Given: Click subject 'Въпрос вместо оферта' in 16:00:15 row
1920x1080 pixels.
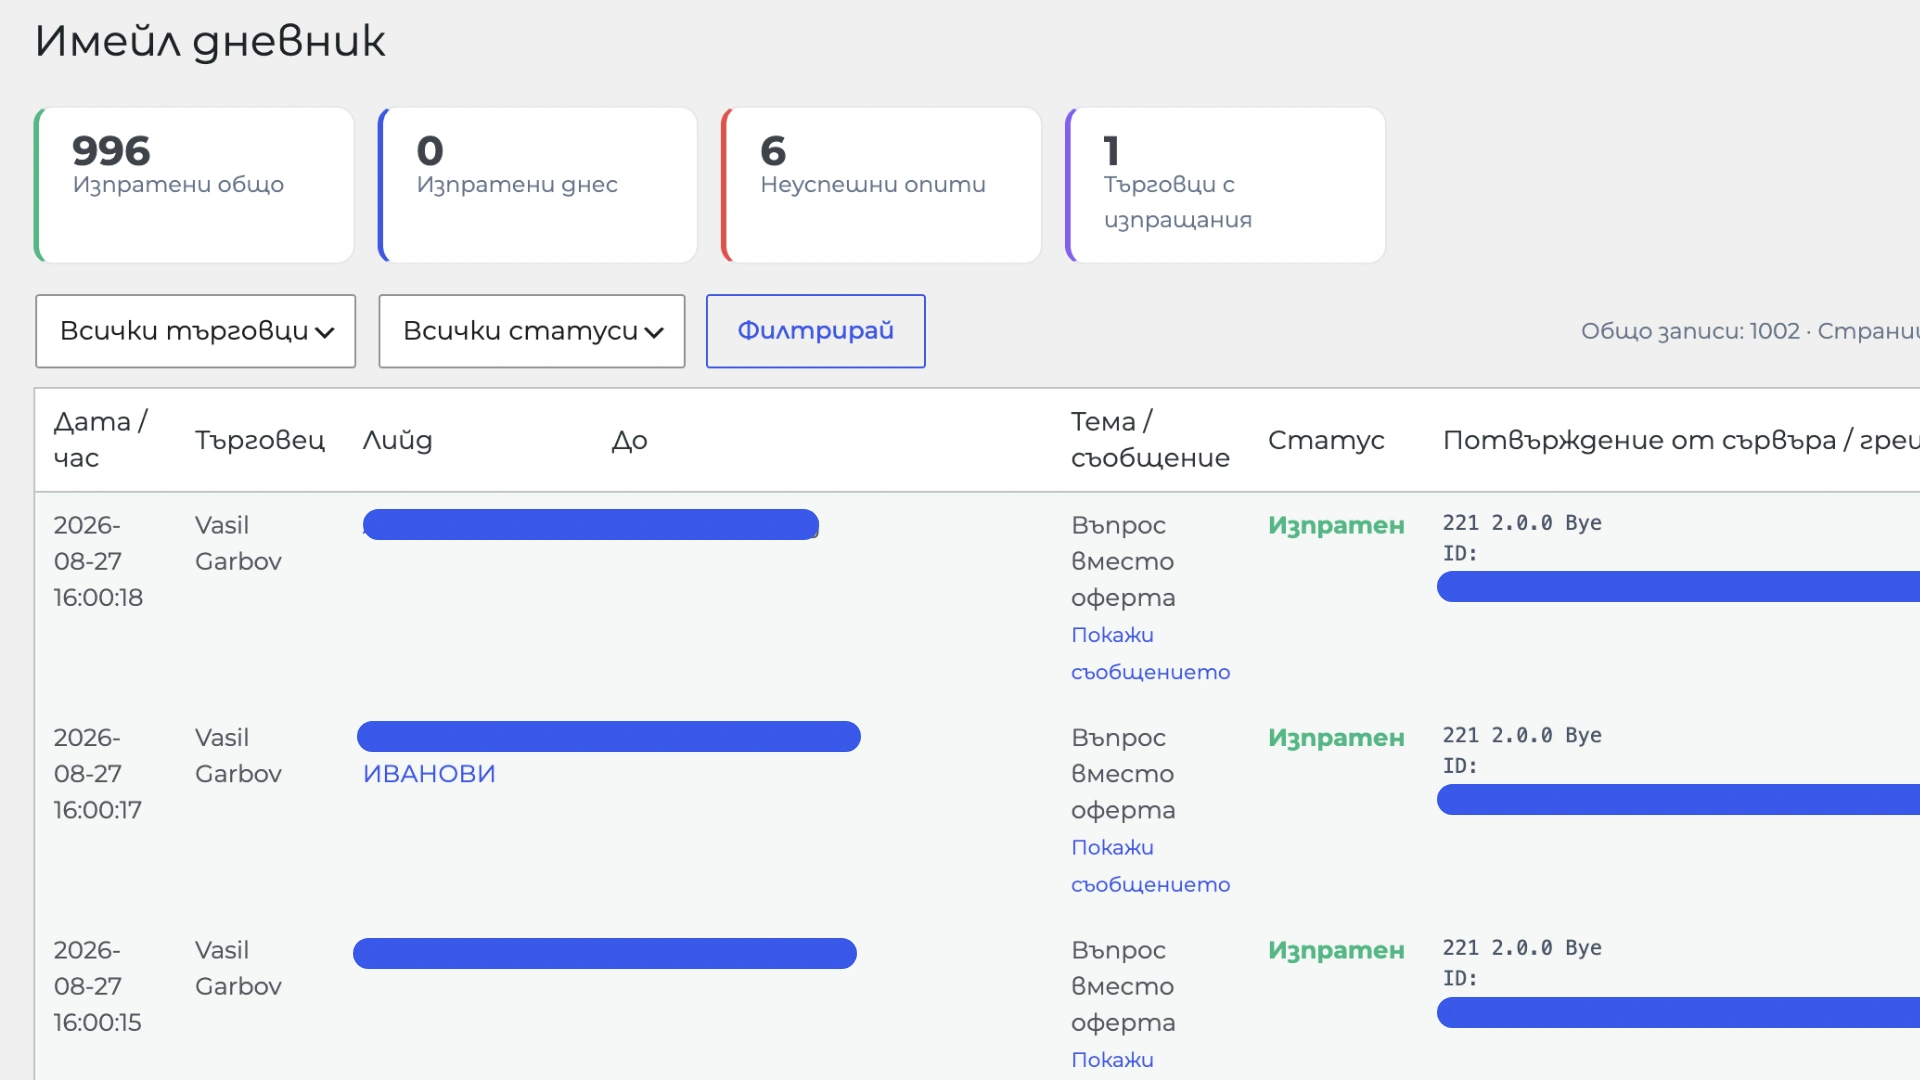Looking at the screenshot, I should [1123, 986].
